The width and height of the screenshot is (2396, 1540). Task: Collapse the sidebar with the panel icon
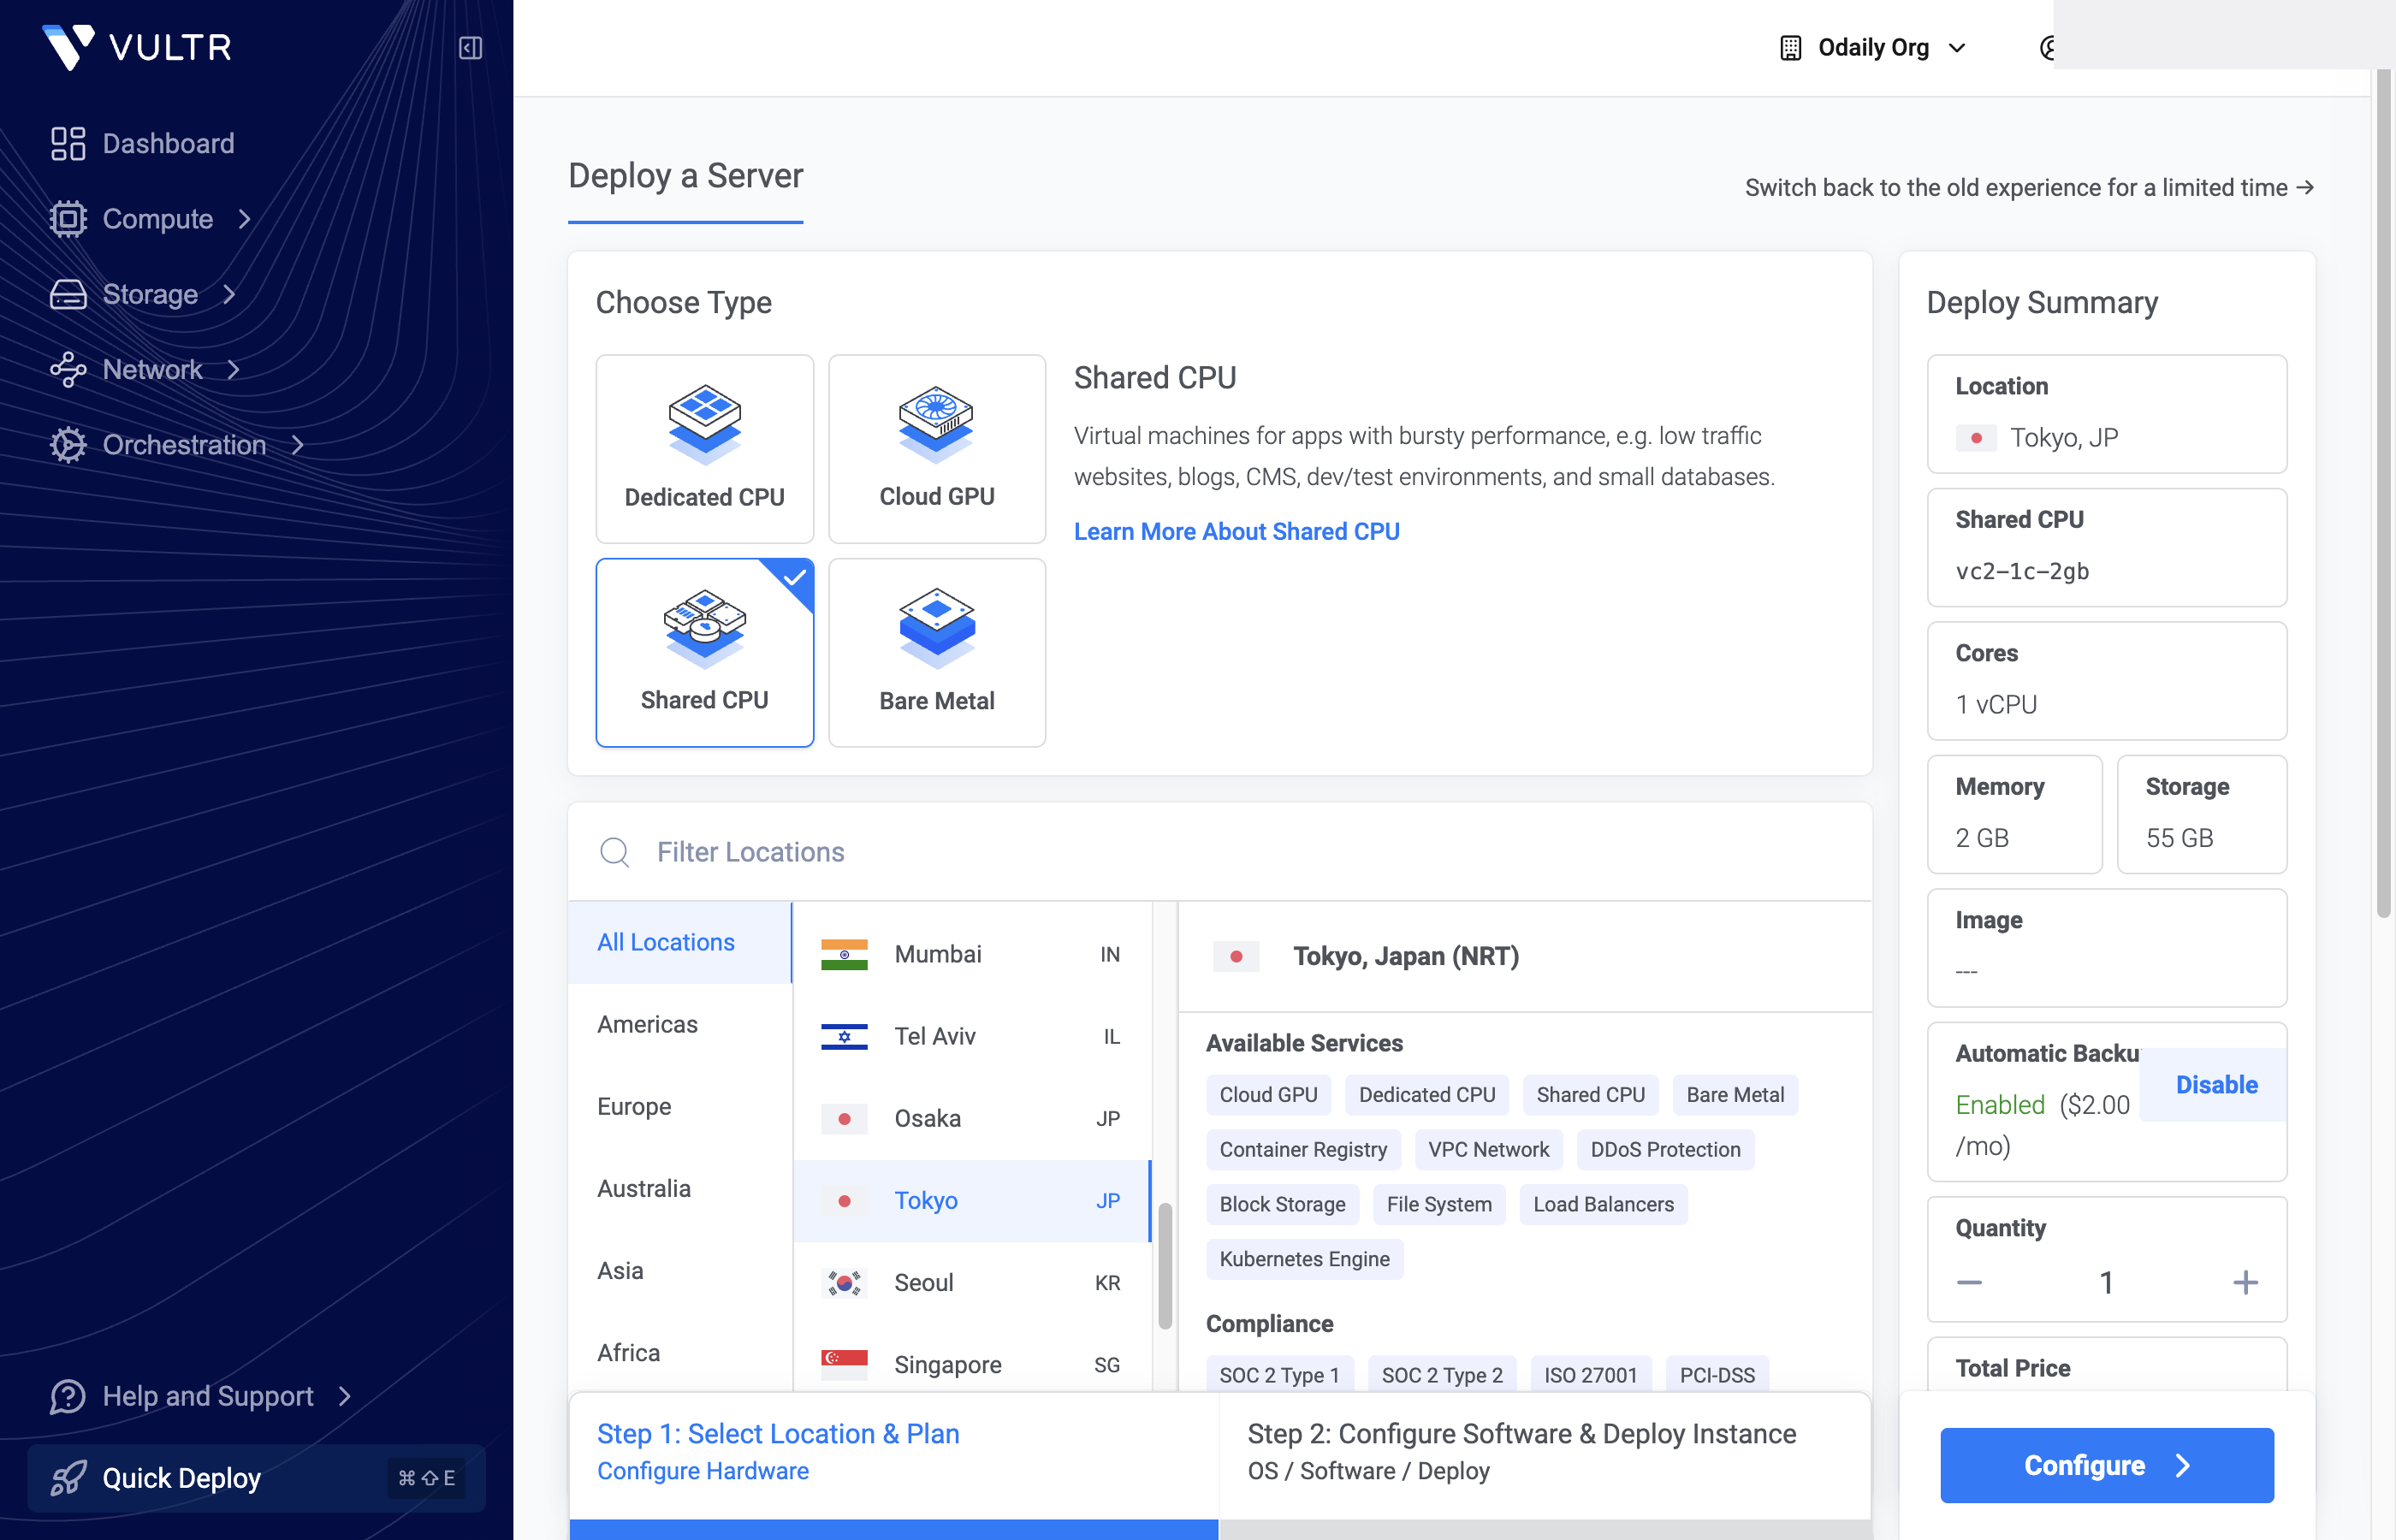[470, 47]
